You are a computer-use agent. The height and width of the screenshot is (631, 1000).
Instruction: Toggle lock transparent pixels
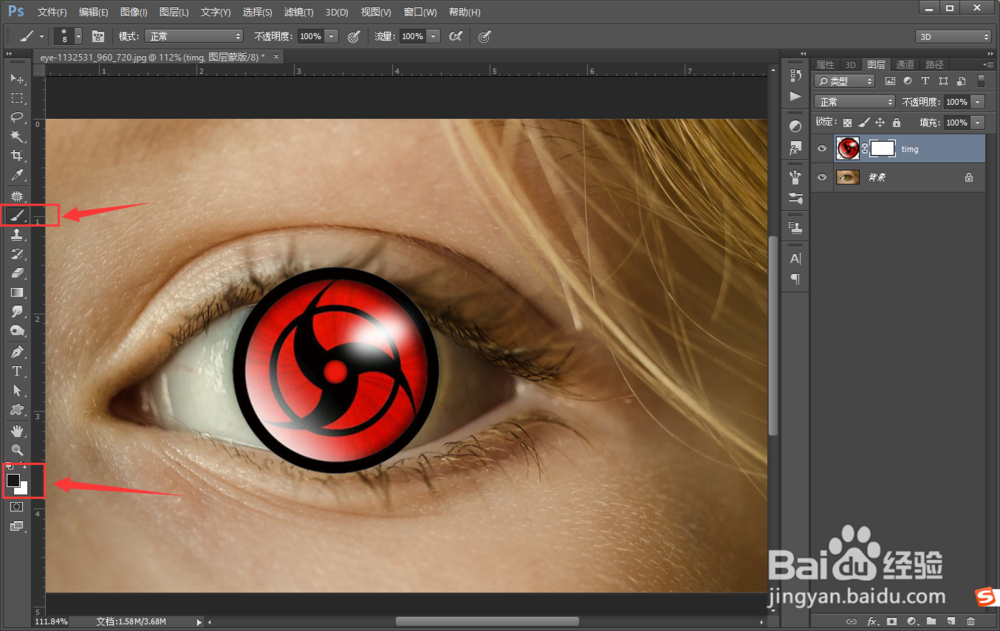847,122
